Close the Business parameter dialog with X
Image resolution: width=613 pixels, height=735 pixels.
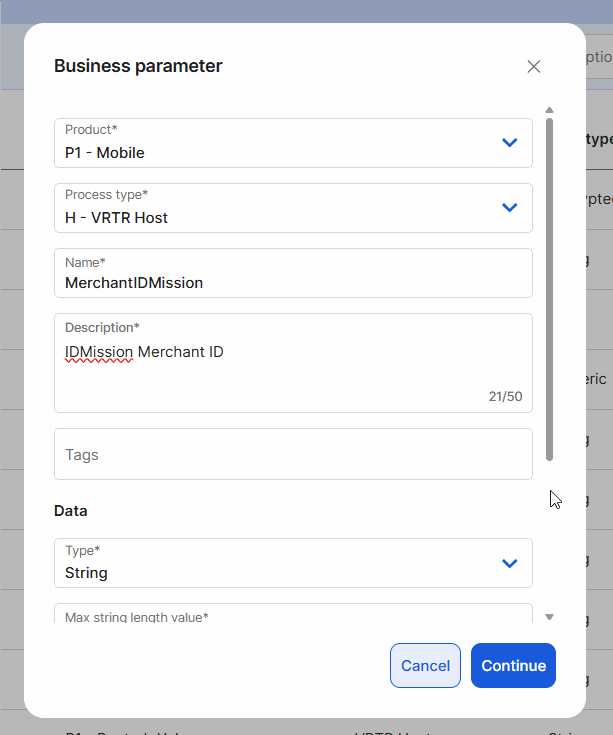click(x=533, y=67)
